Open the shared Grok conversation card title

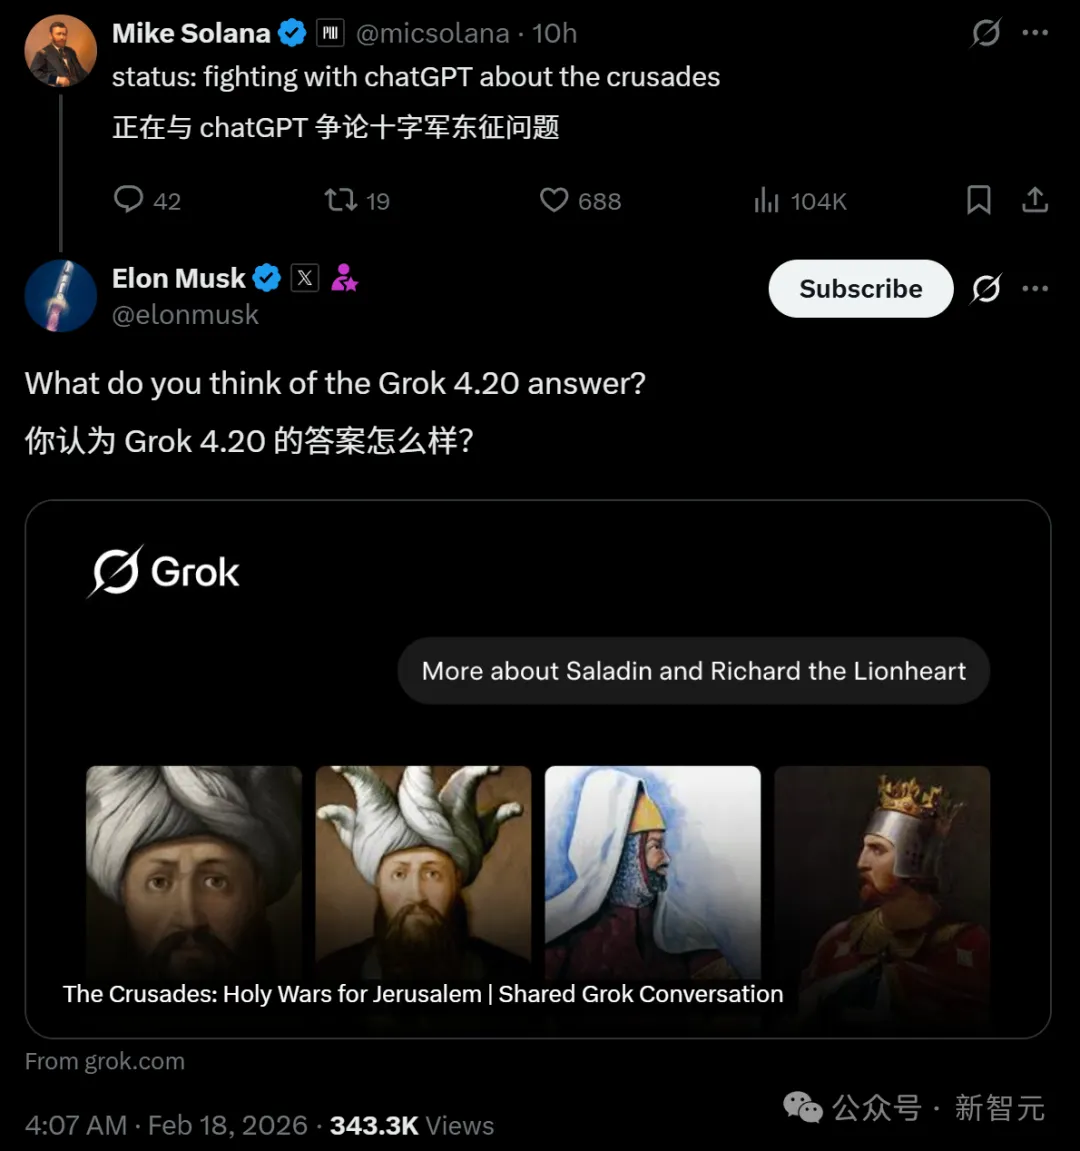tap(423, 994)
